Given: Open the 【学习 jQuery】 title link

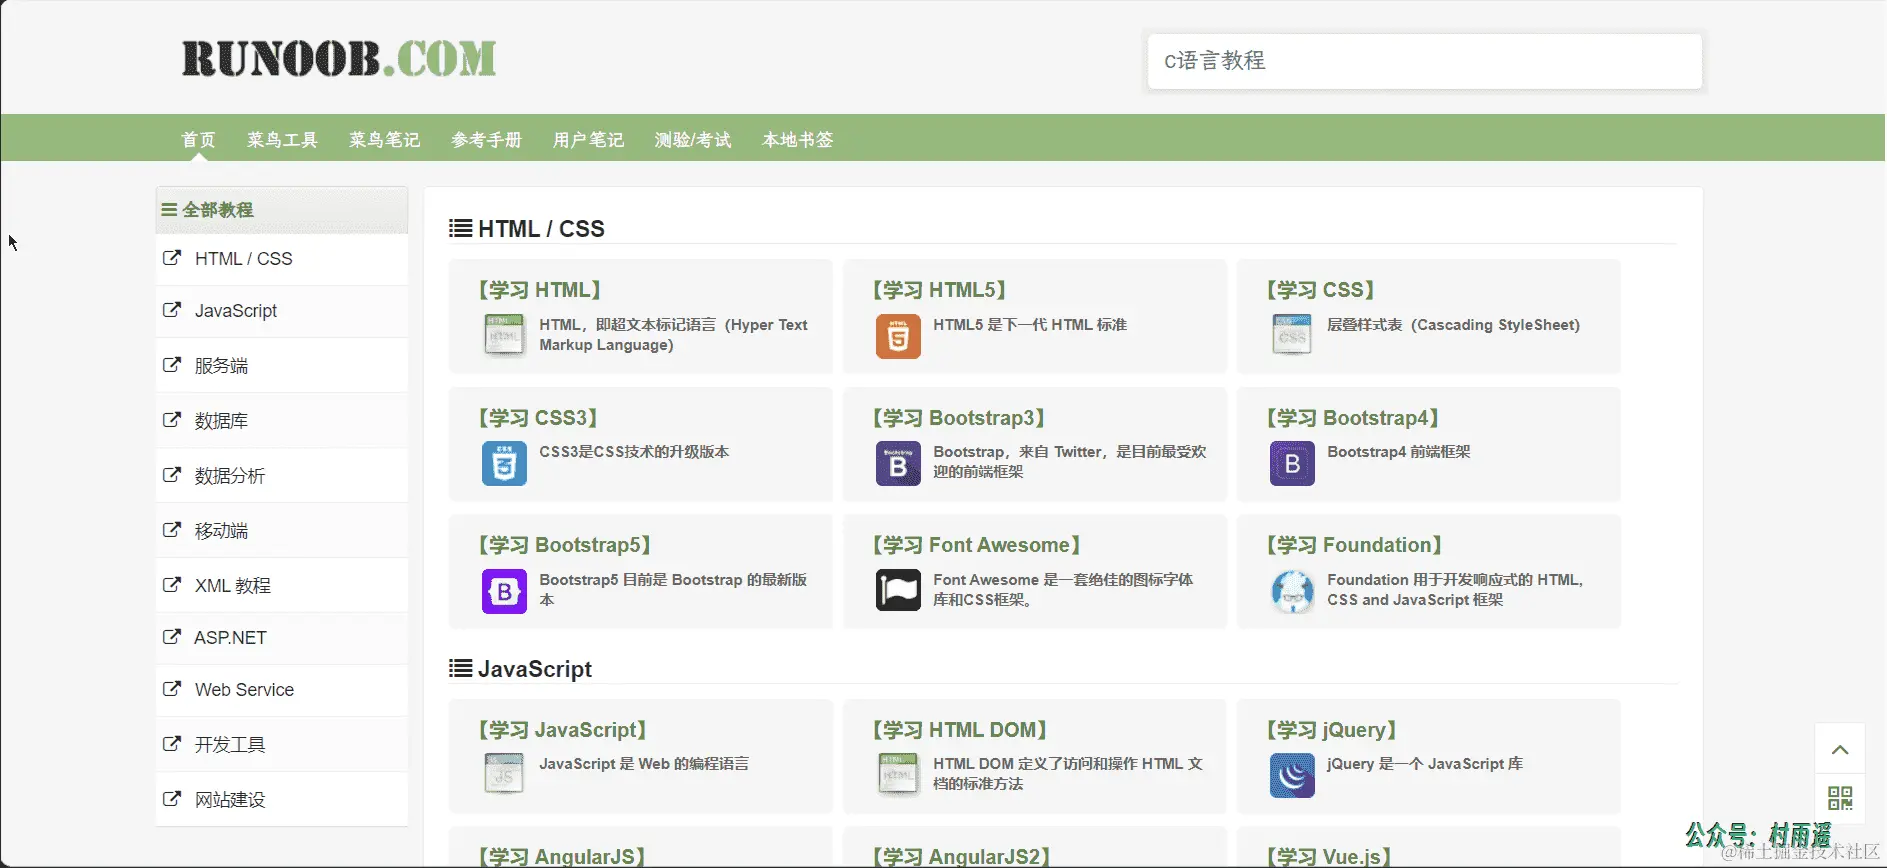Looking at the screenshot, I should [1332, 730].
